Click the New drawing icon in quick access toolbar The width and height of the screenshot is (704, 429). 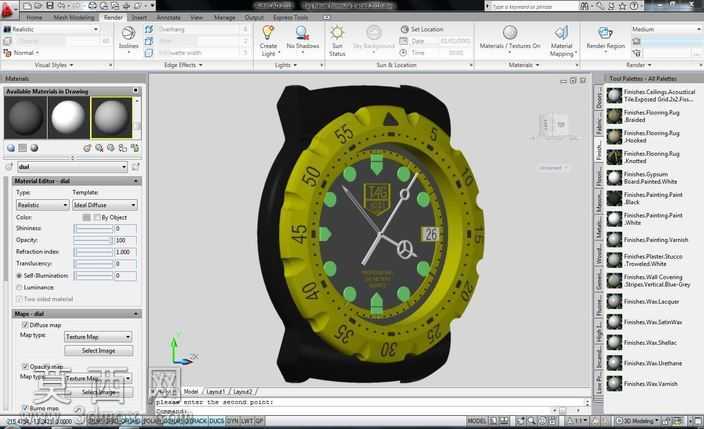click(27, 5)
